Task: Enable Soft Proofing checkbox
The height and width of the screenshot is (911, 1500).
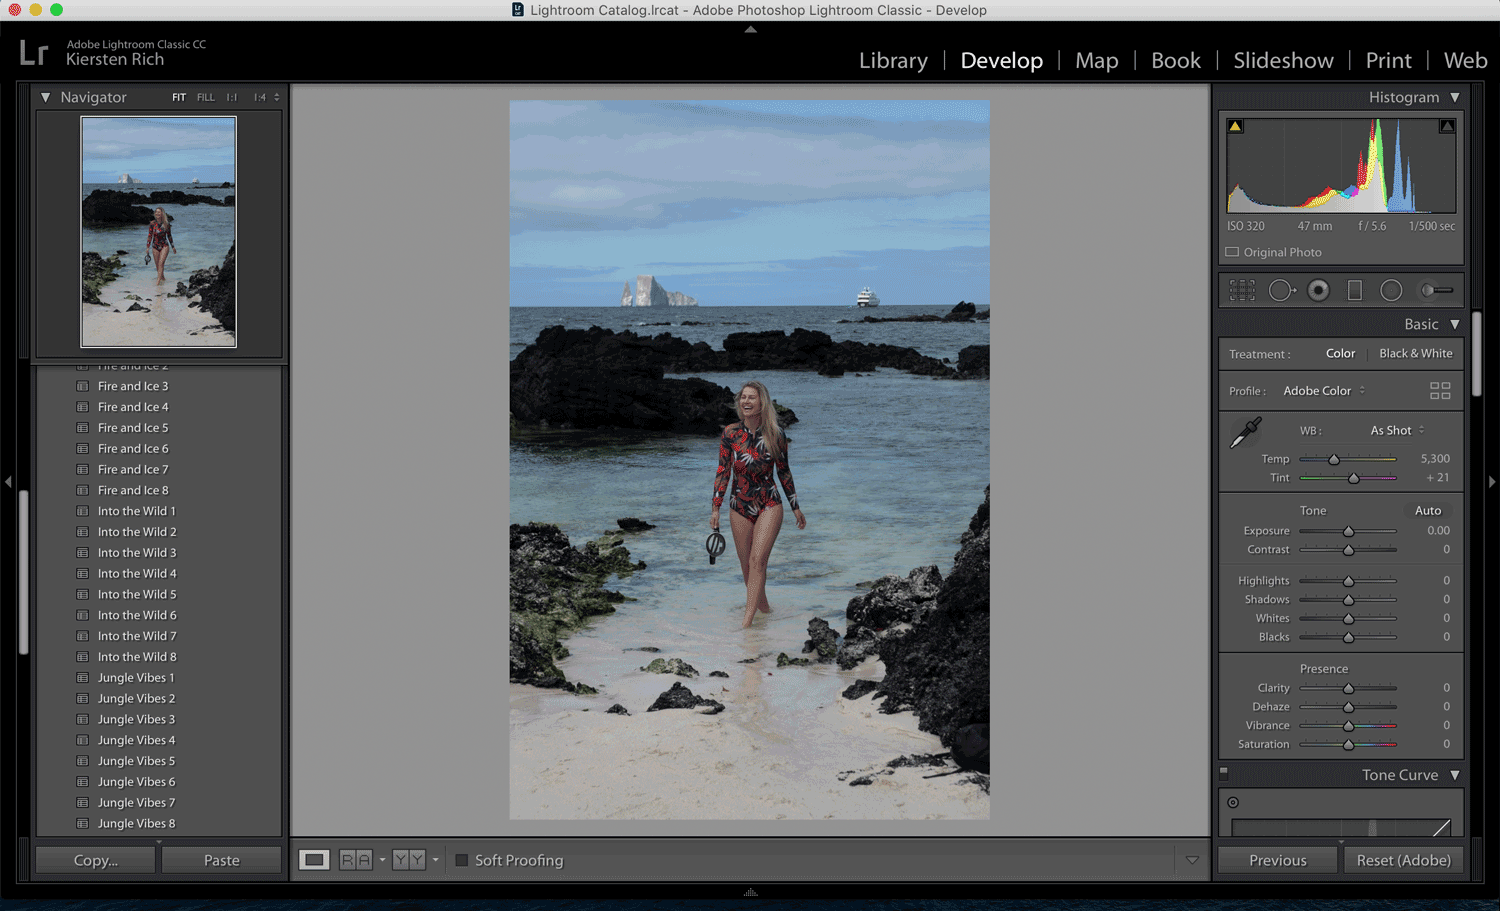Action: pyautogui.click(x=462, y=860)
